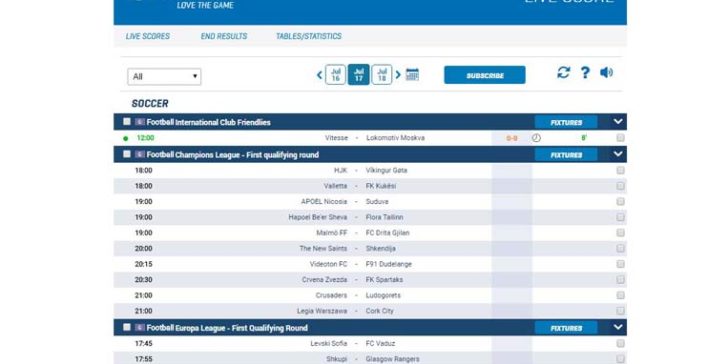
Task: Open the All sports dropdown
Action: (164, 77)
